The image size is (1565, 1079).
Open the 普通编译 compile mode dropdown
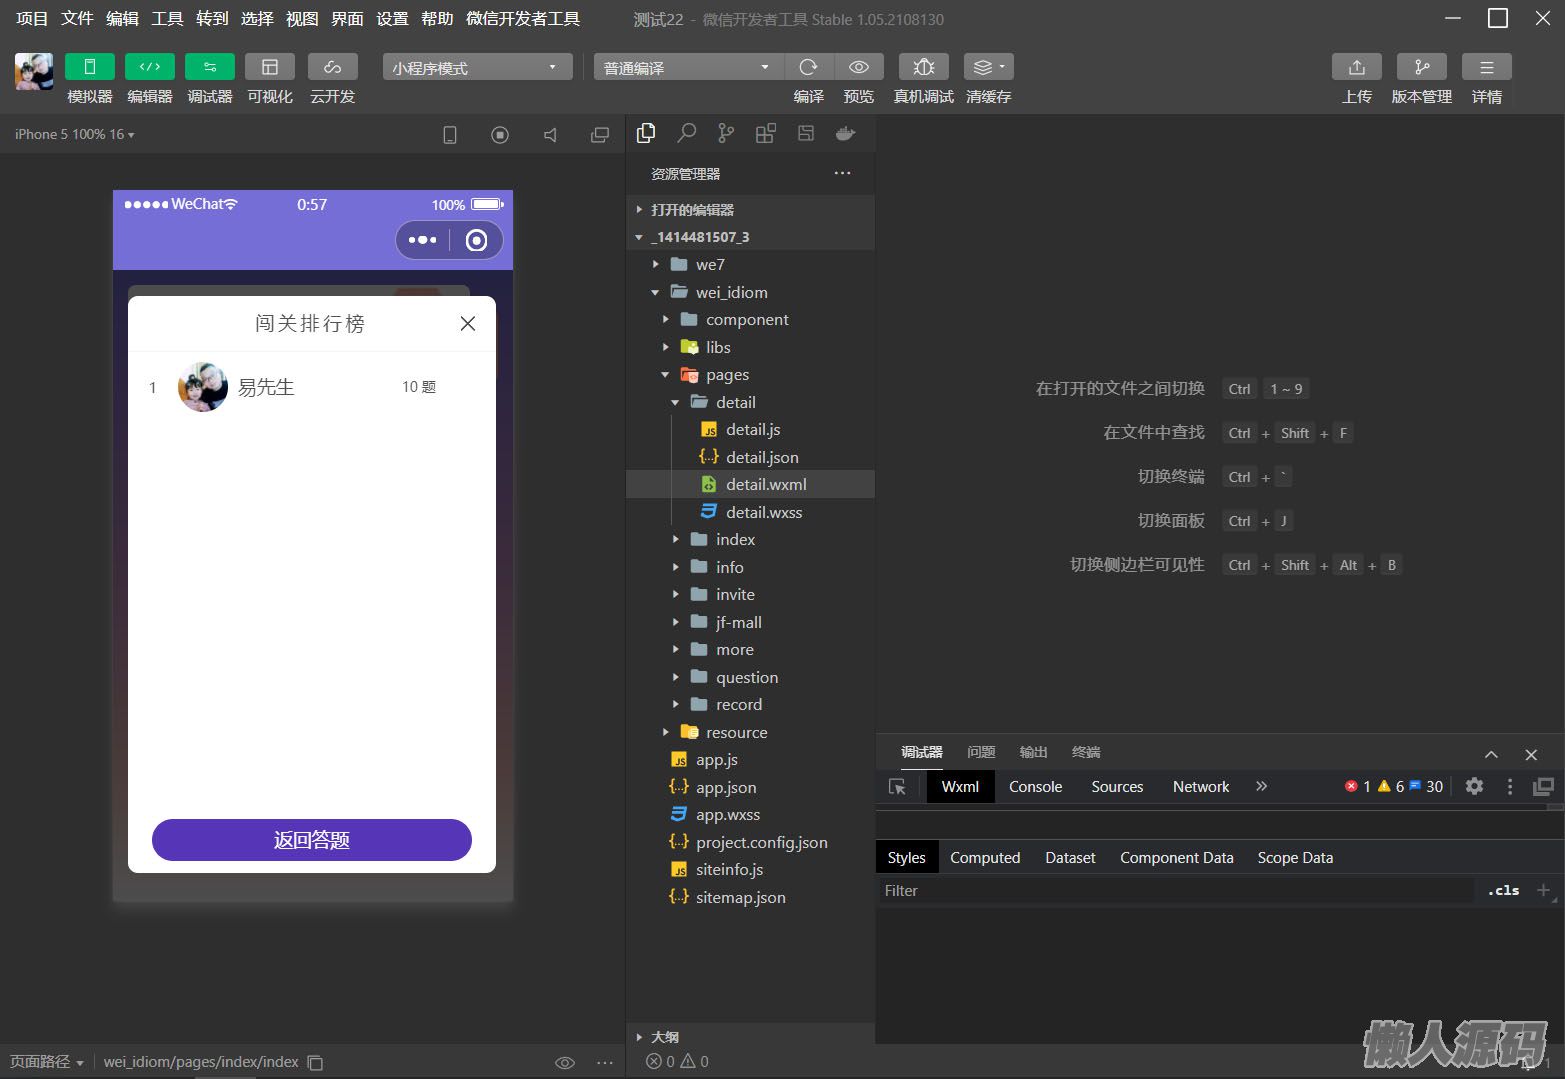coord(686,67)
